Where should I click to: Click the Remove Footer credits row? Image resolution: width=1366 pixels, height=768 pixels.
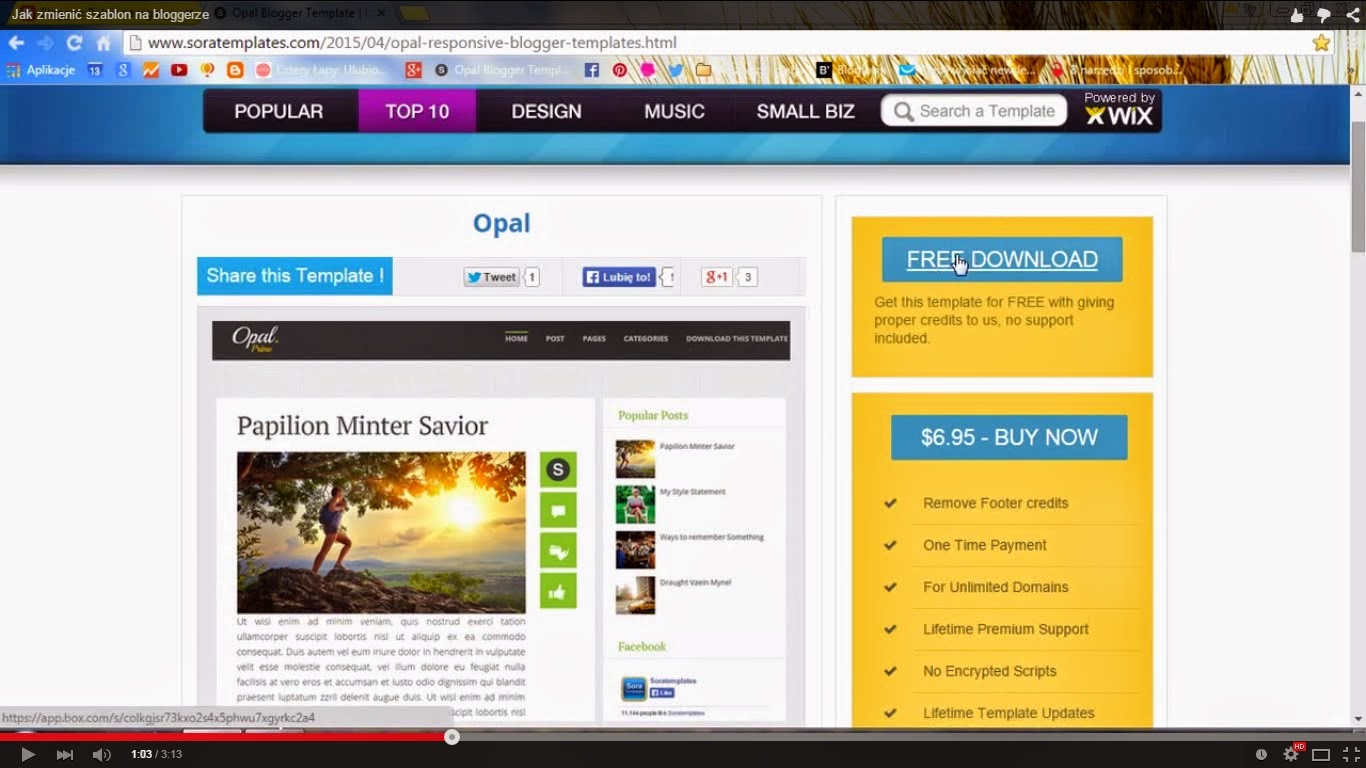(1009, 503)
